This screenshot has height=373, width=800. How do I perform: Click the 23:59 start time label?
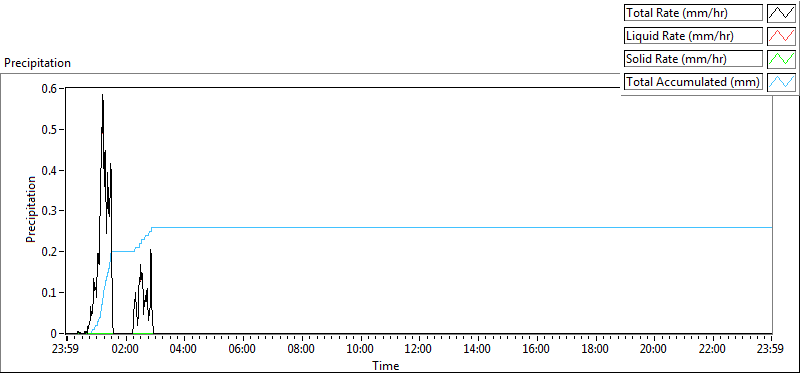(x=67, y=350)
